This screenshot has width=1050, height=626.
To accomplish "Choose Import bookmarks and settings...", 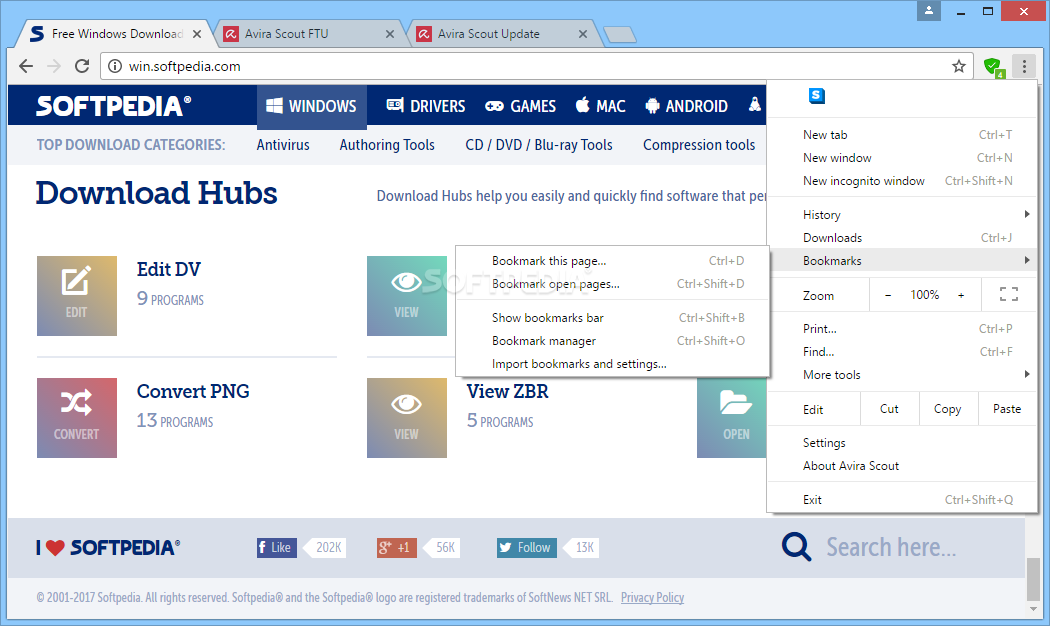I will (613, 364).
